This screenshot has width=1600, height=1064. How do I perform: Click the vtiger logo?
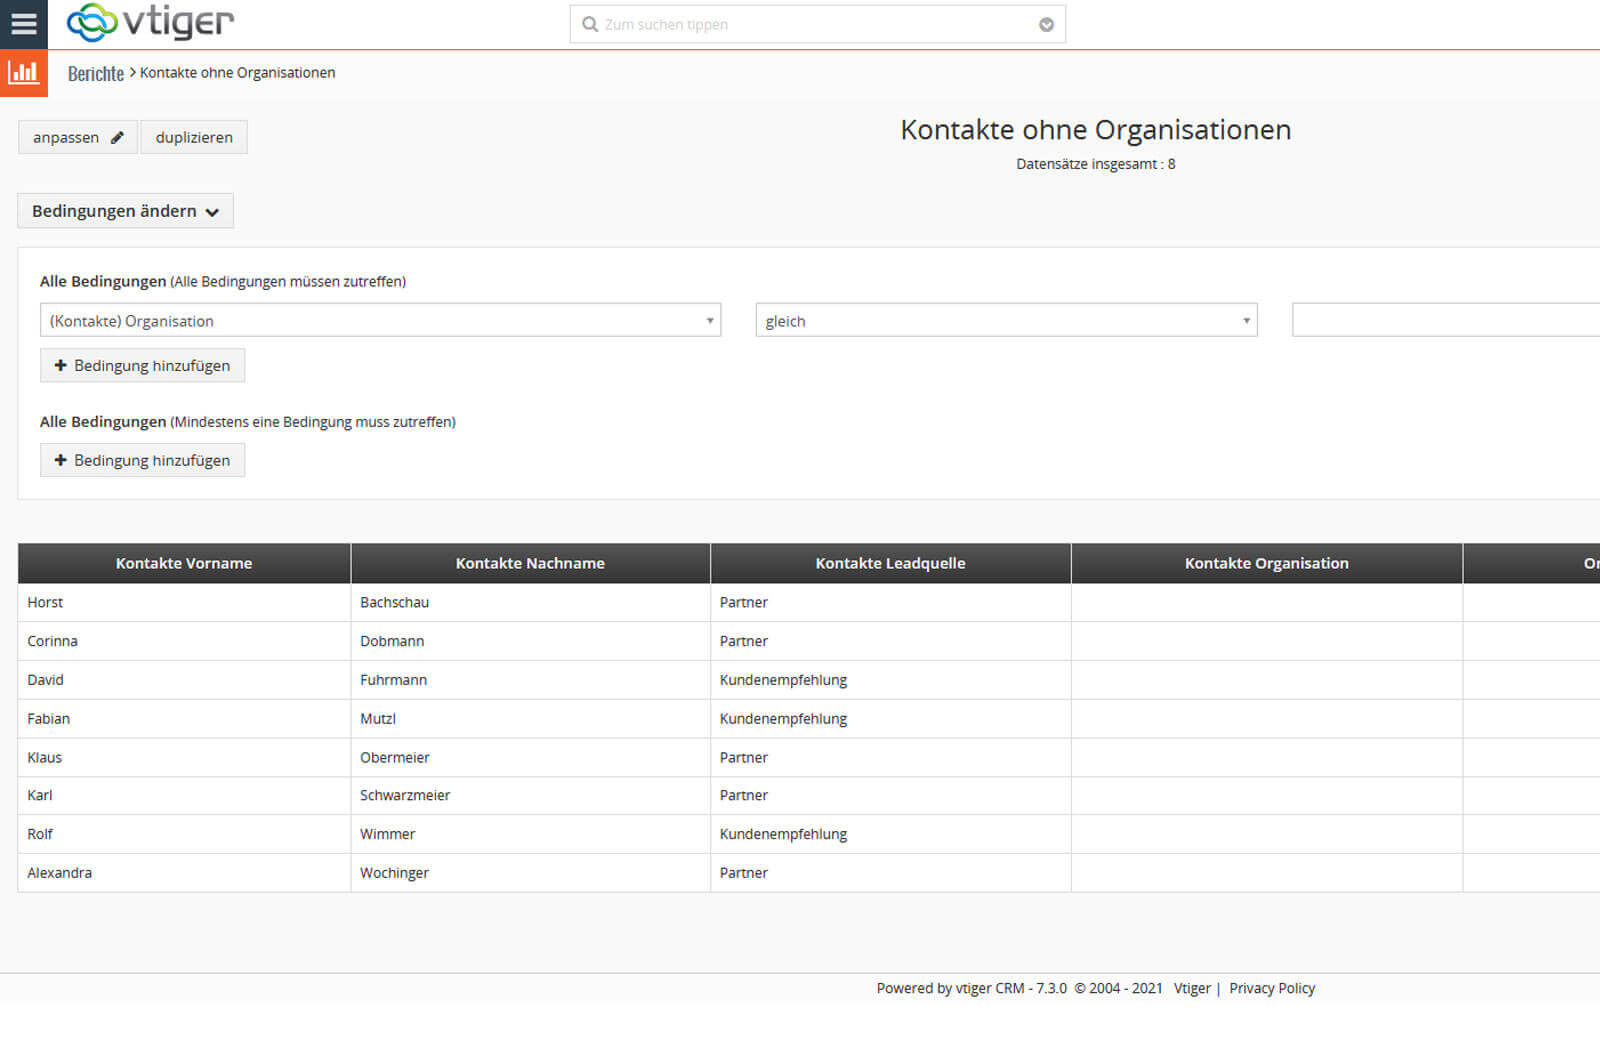150,22
